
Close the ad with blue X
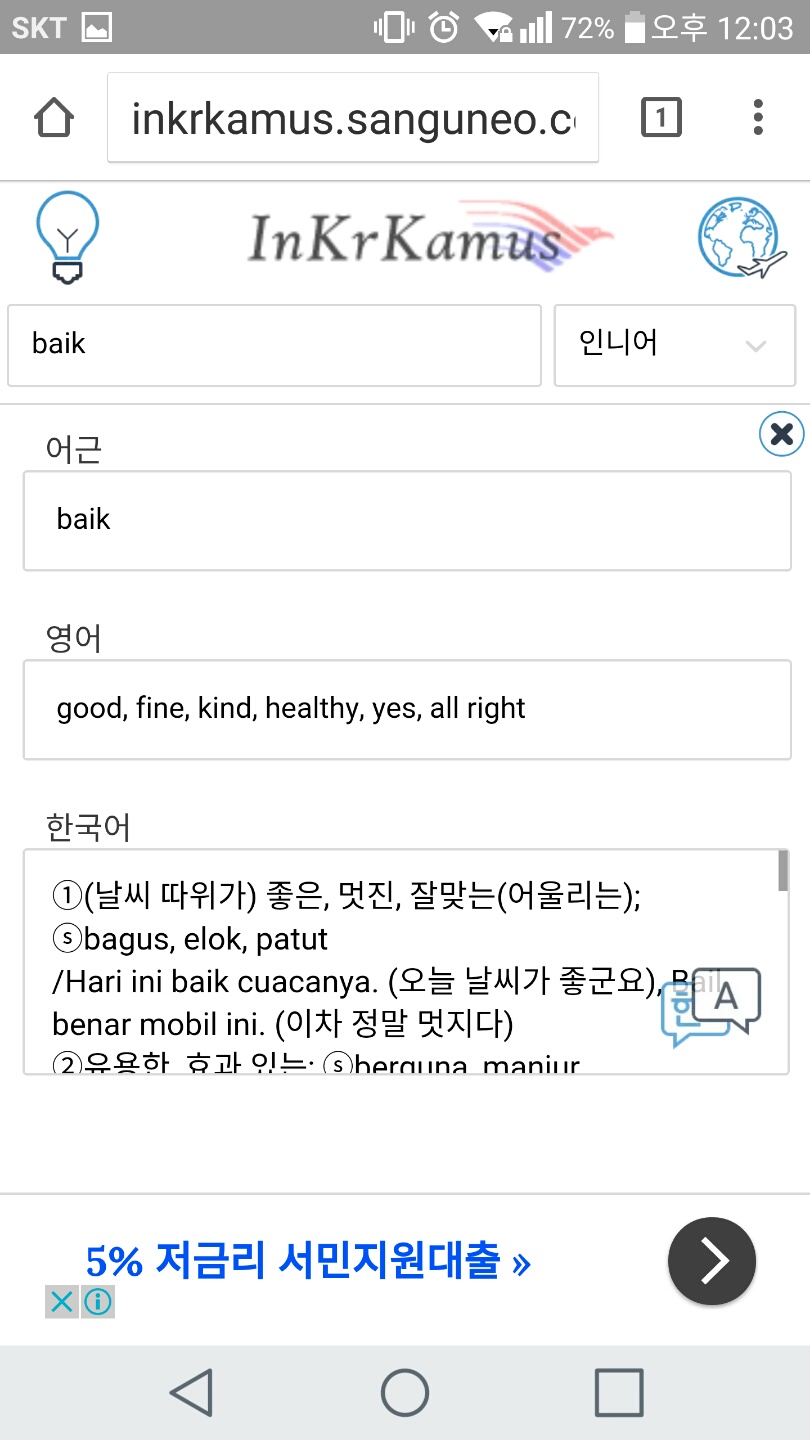click(62, 1302)
